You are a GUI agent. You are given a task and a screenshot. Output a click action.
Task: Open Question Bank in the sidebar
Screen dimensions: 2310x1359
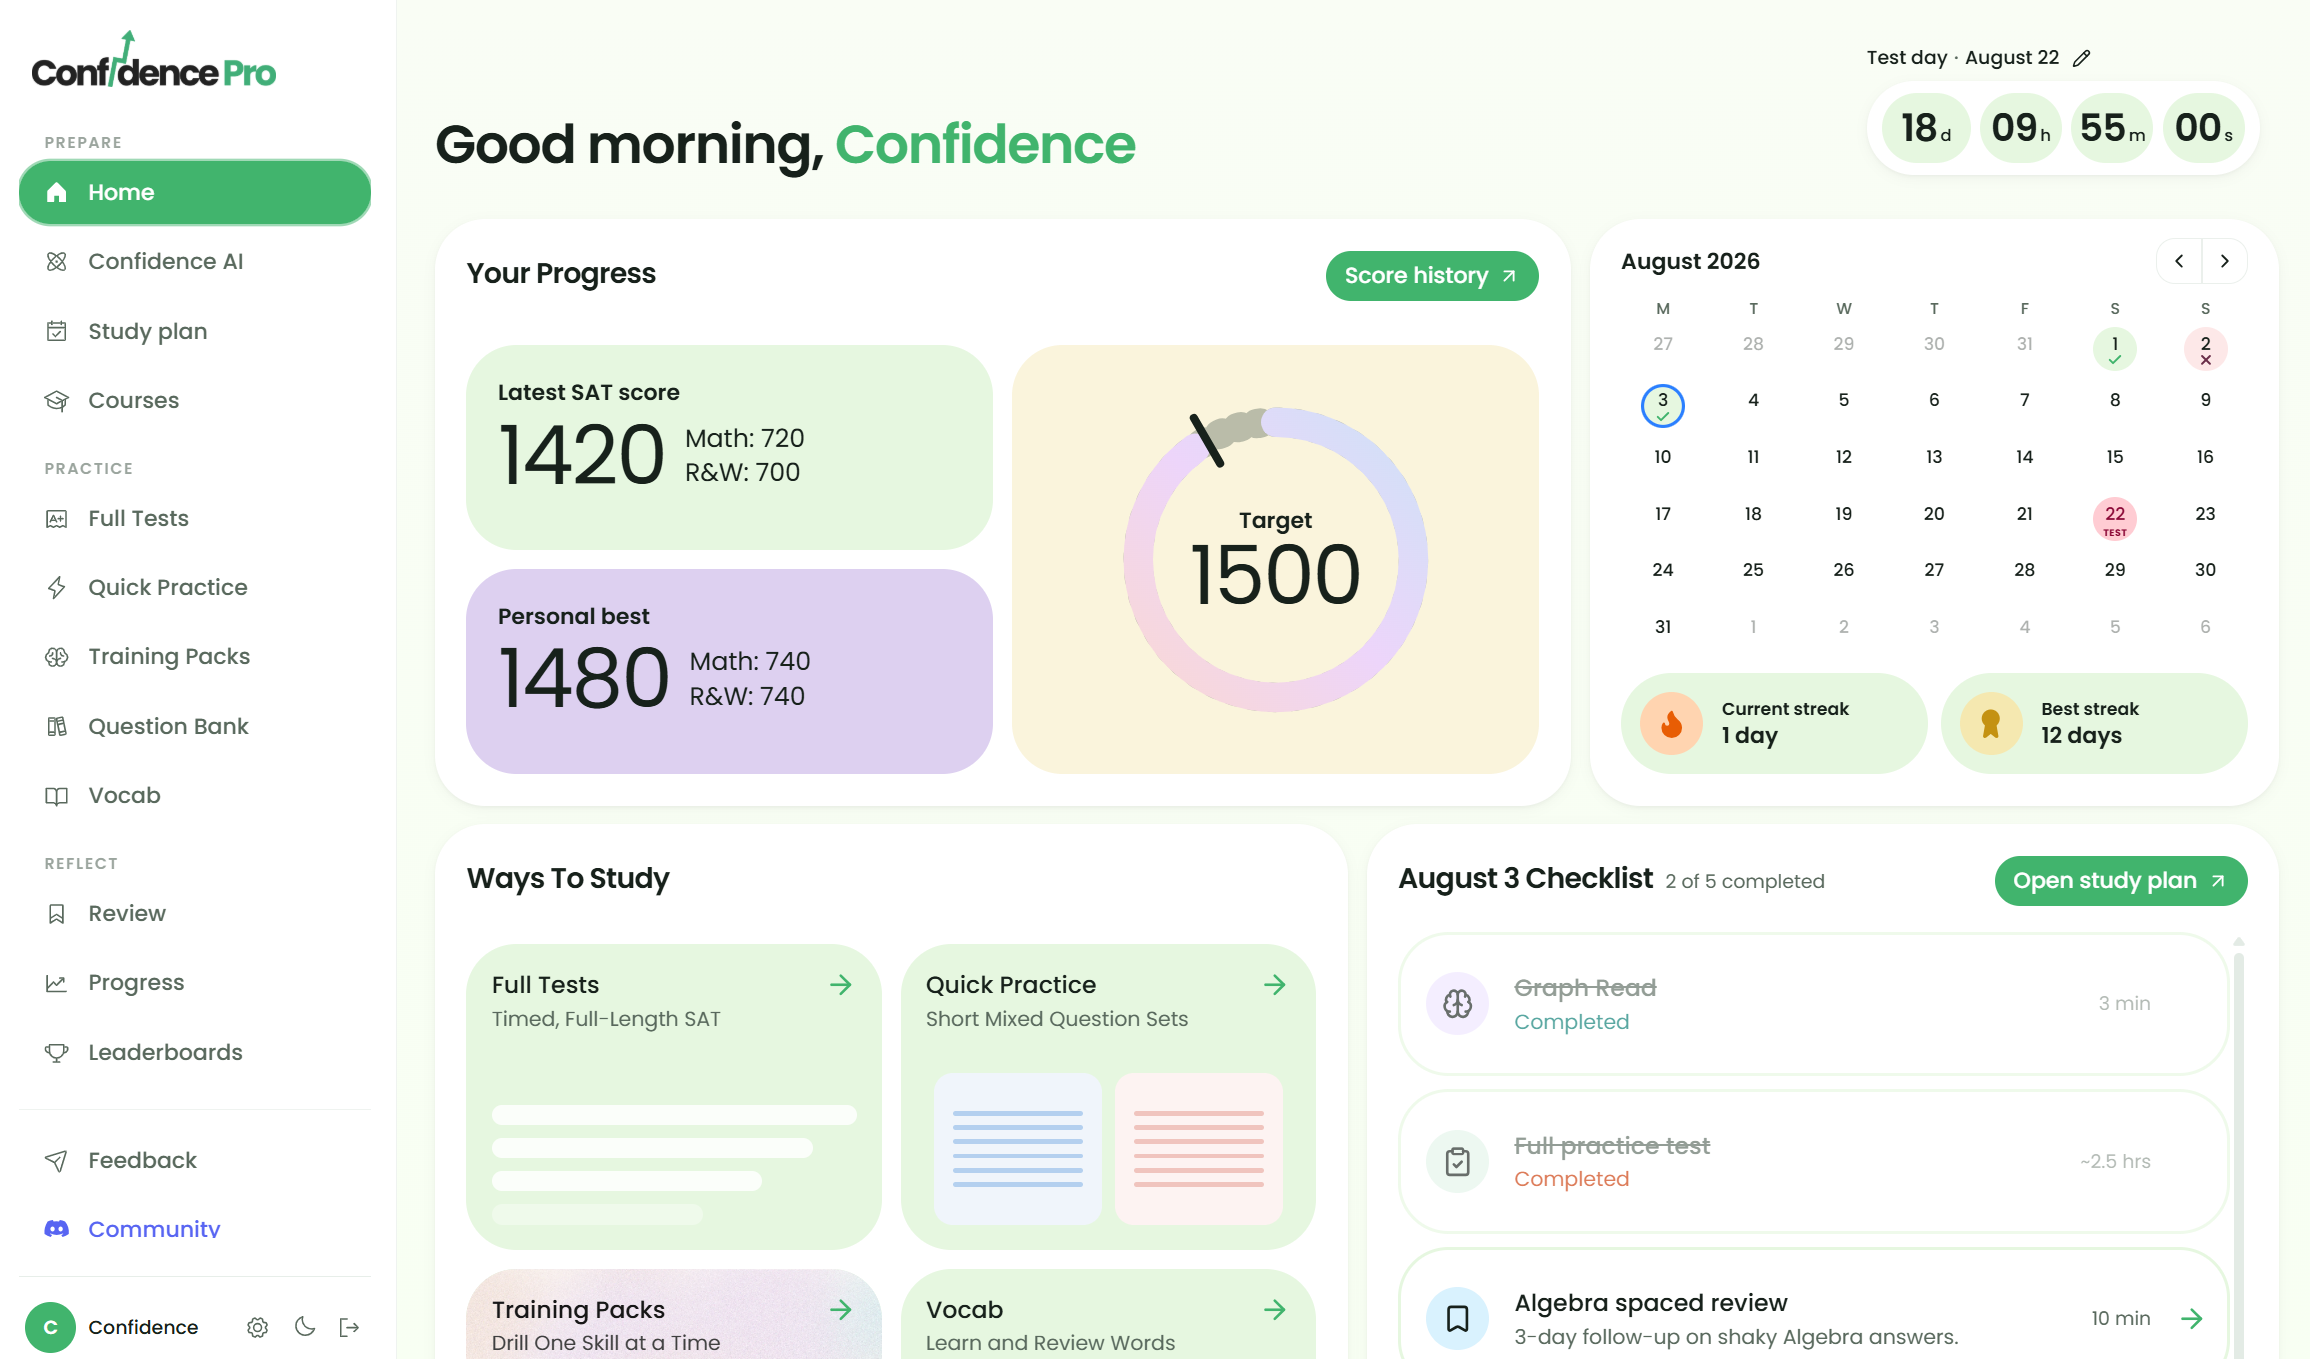coord(195,726)
